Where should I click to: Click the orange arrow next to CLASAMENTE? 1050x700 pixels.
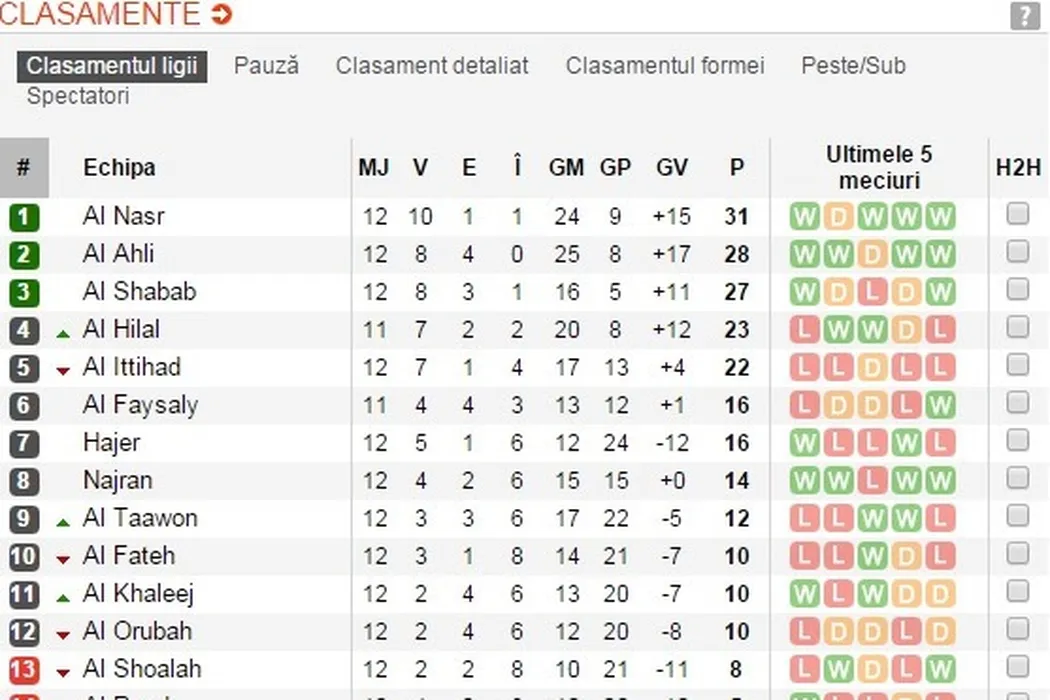[x=222, y=14]
